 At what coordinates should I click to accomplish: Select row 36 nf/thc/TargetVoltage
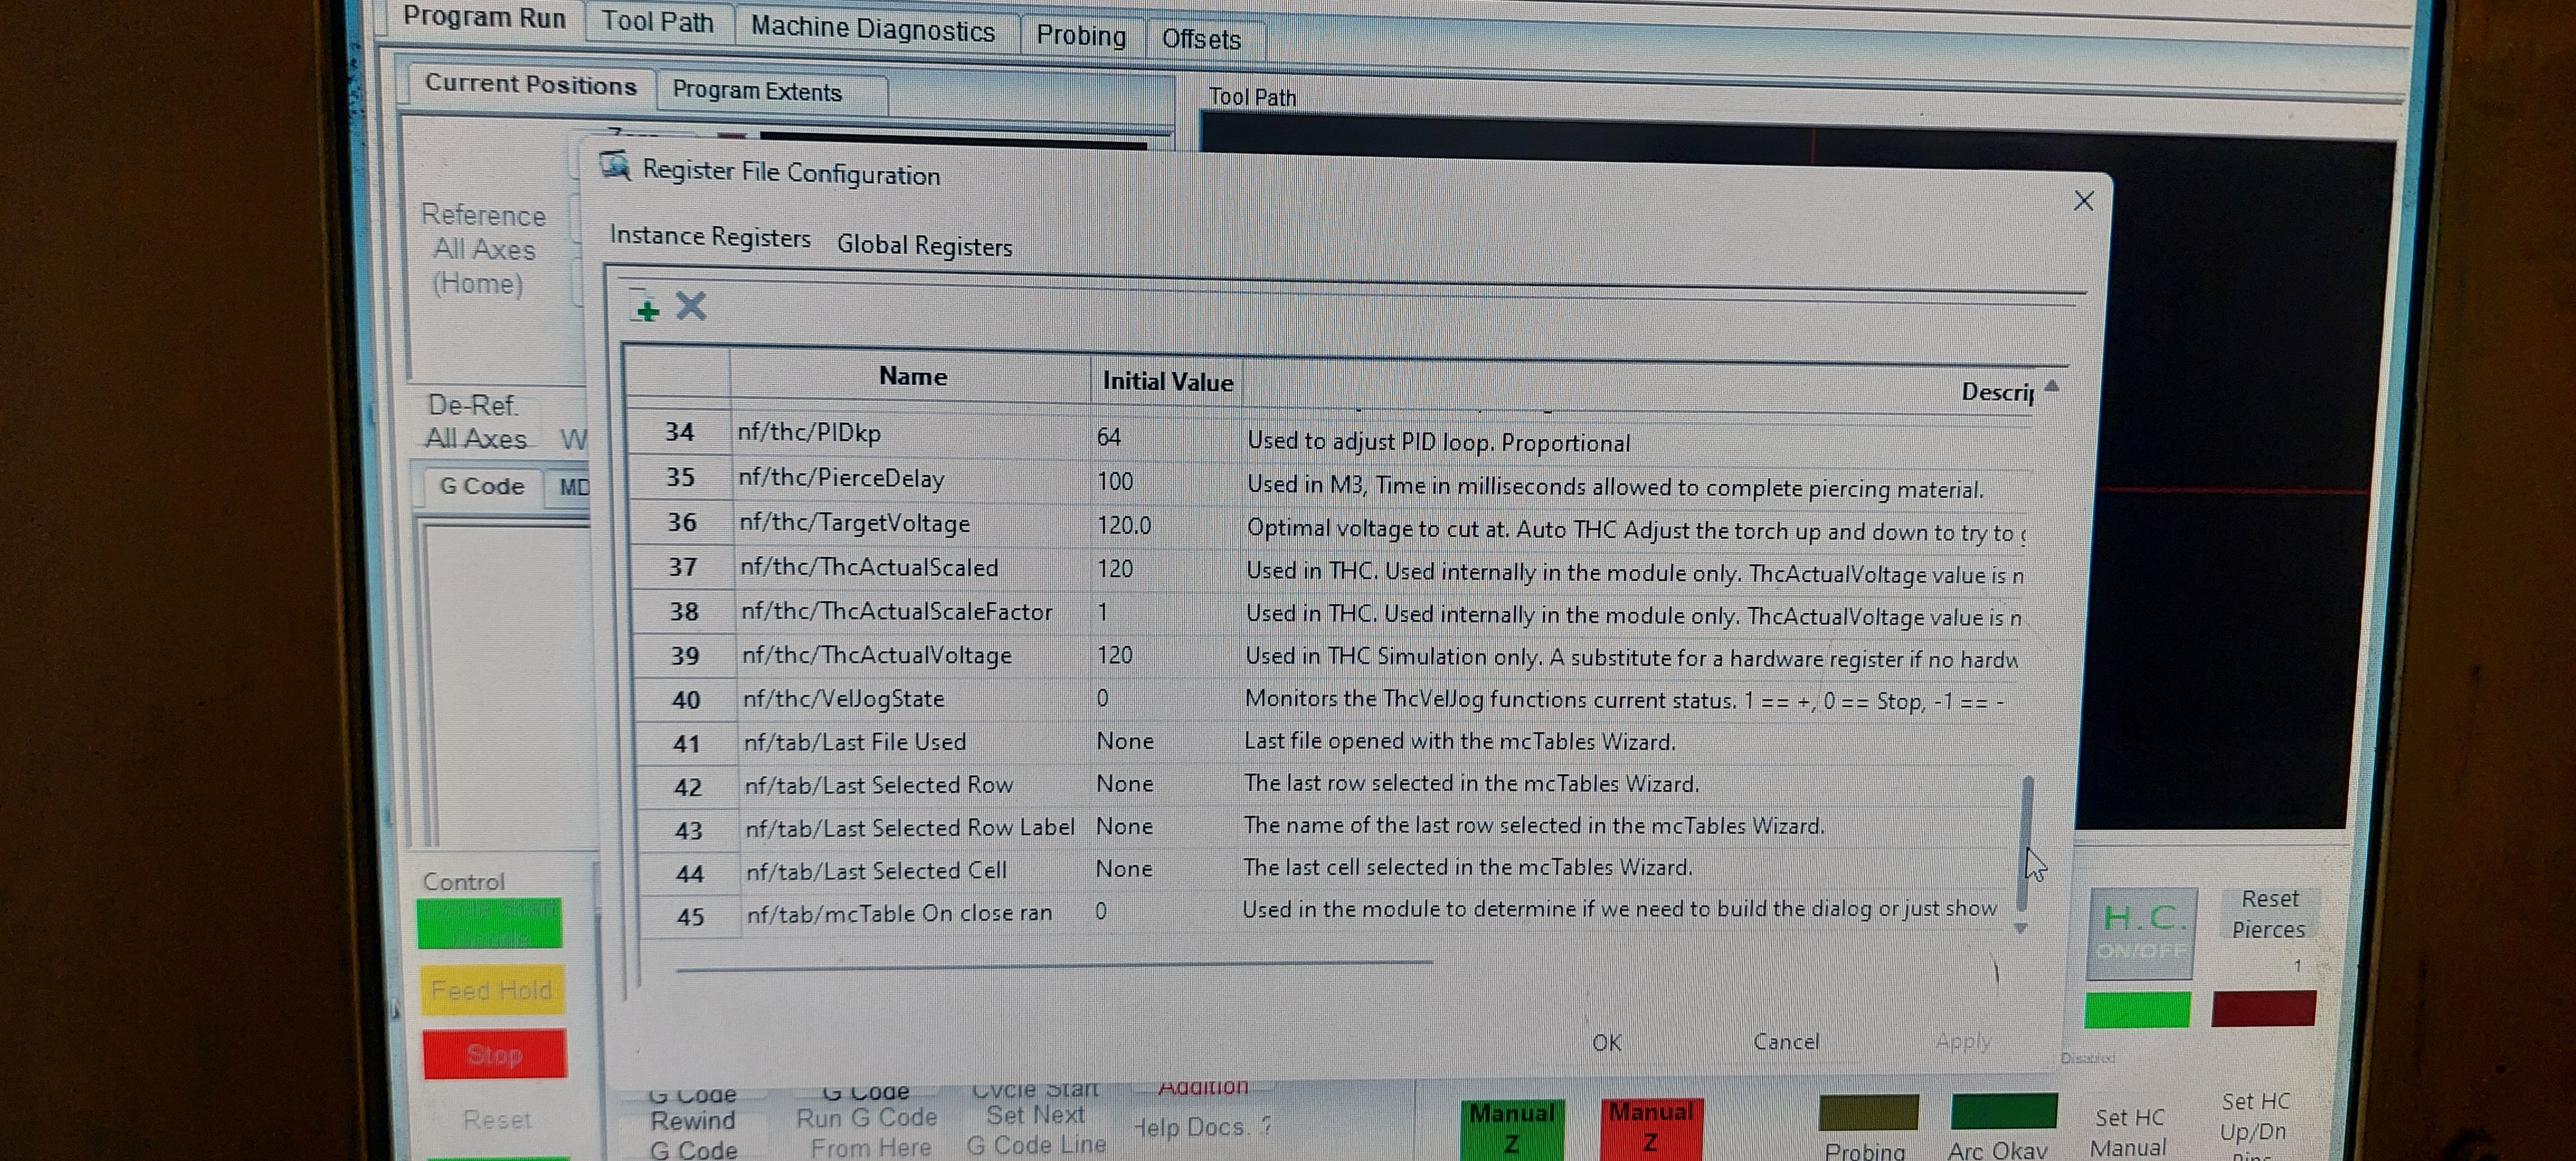(x=855, y=523)
